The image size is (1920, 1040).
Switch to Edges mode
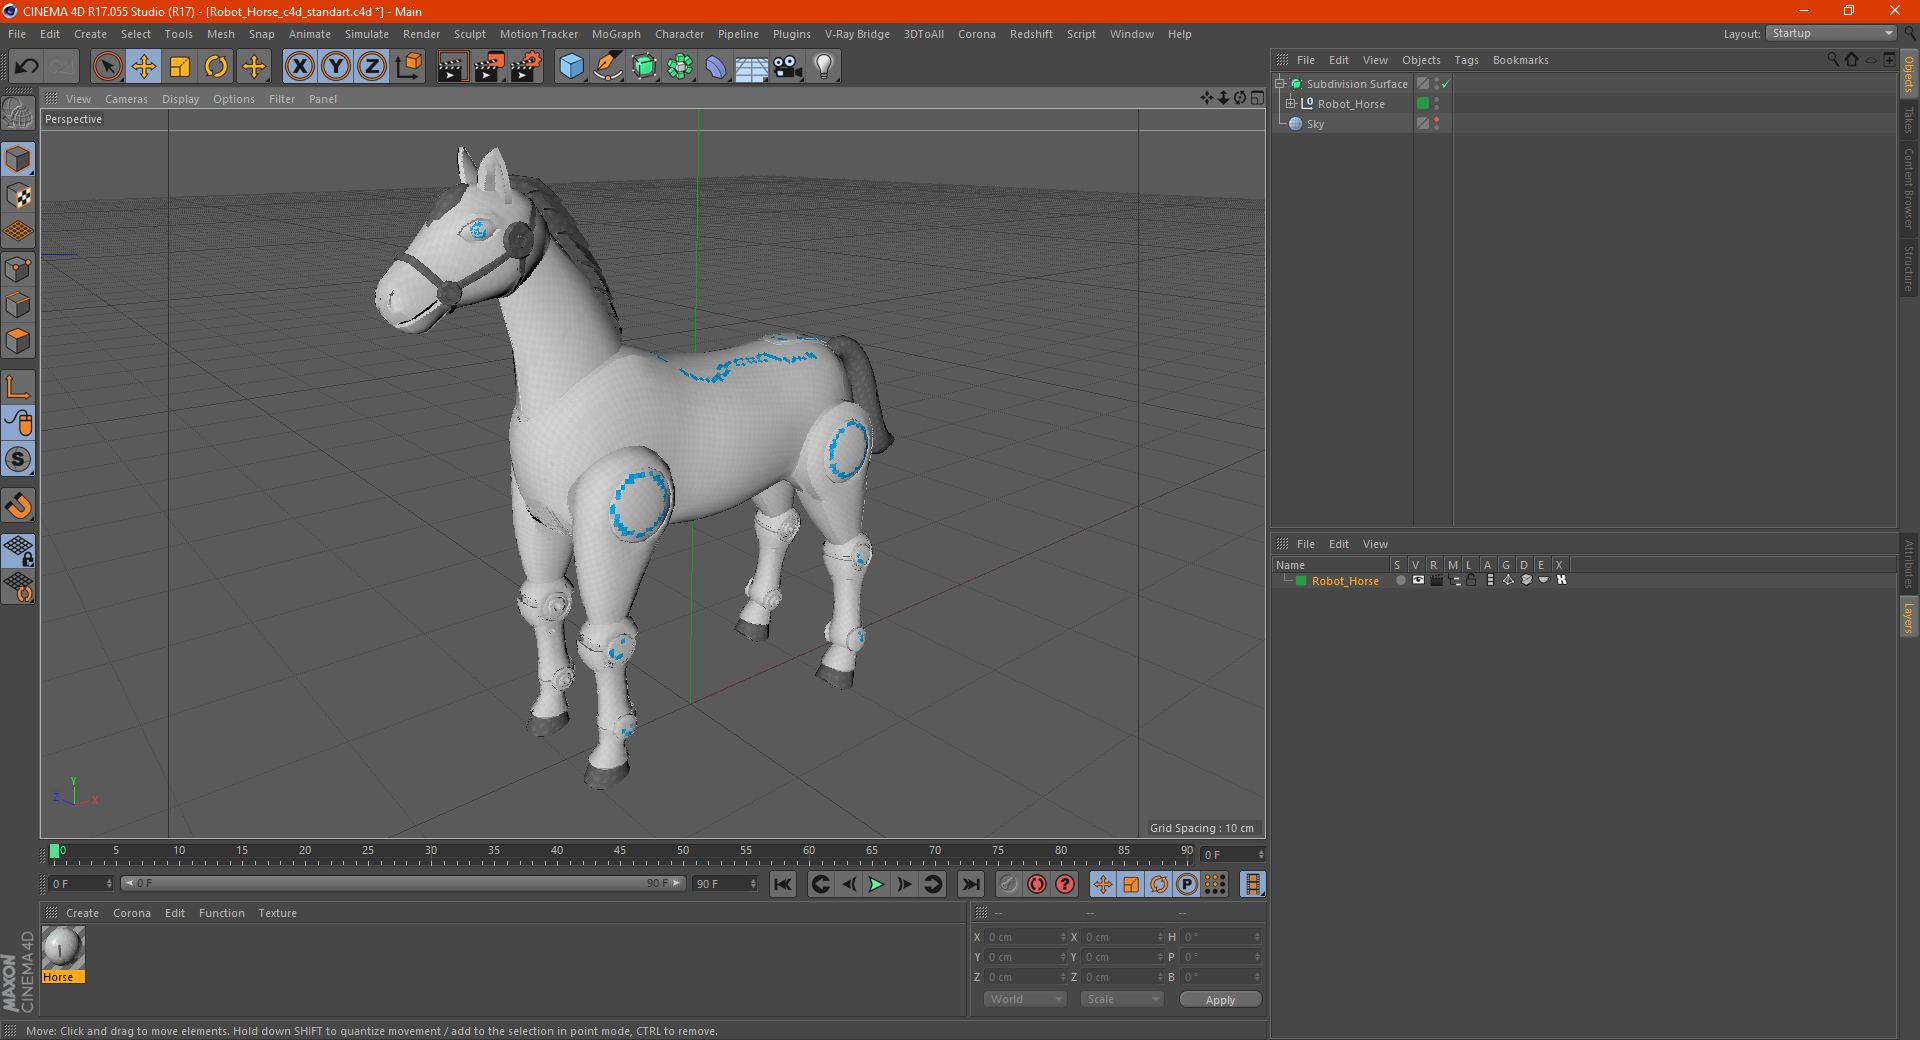[x=18, y=305]
